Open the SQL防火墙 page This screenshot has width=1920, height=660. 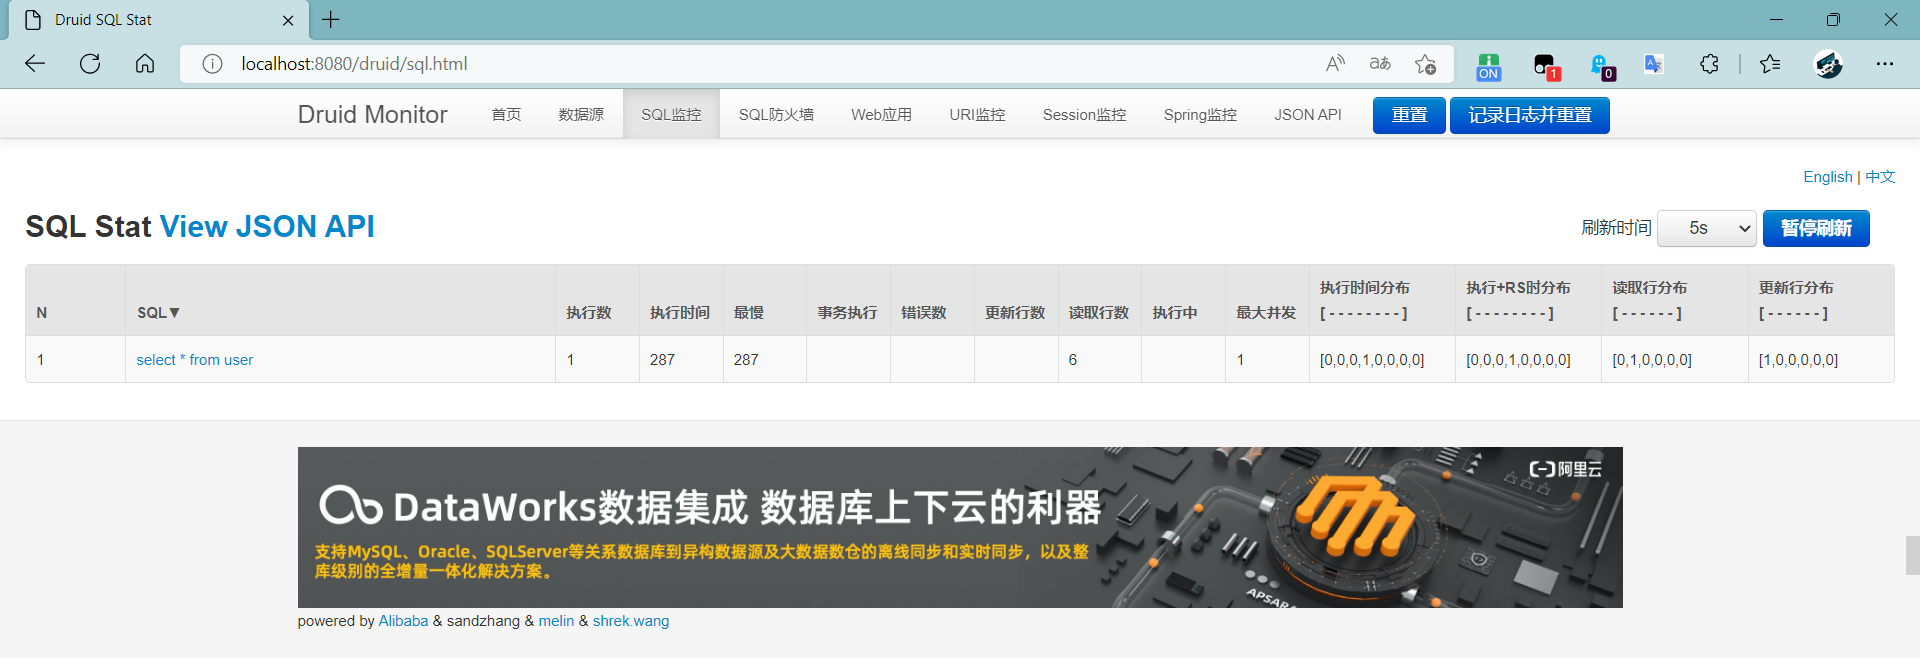776,114
